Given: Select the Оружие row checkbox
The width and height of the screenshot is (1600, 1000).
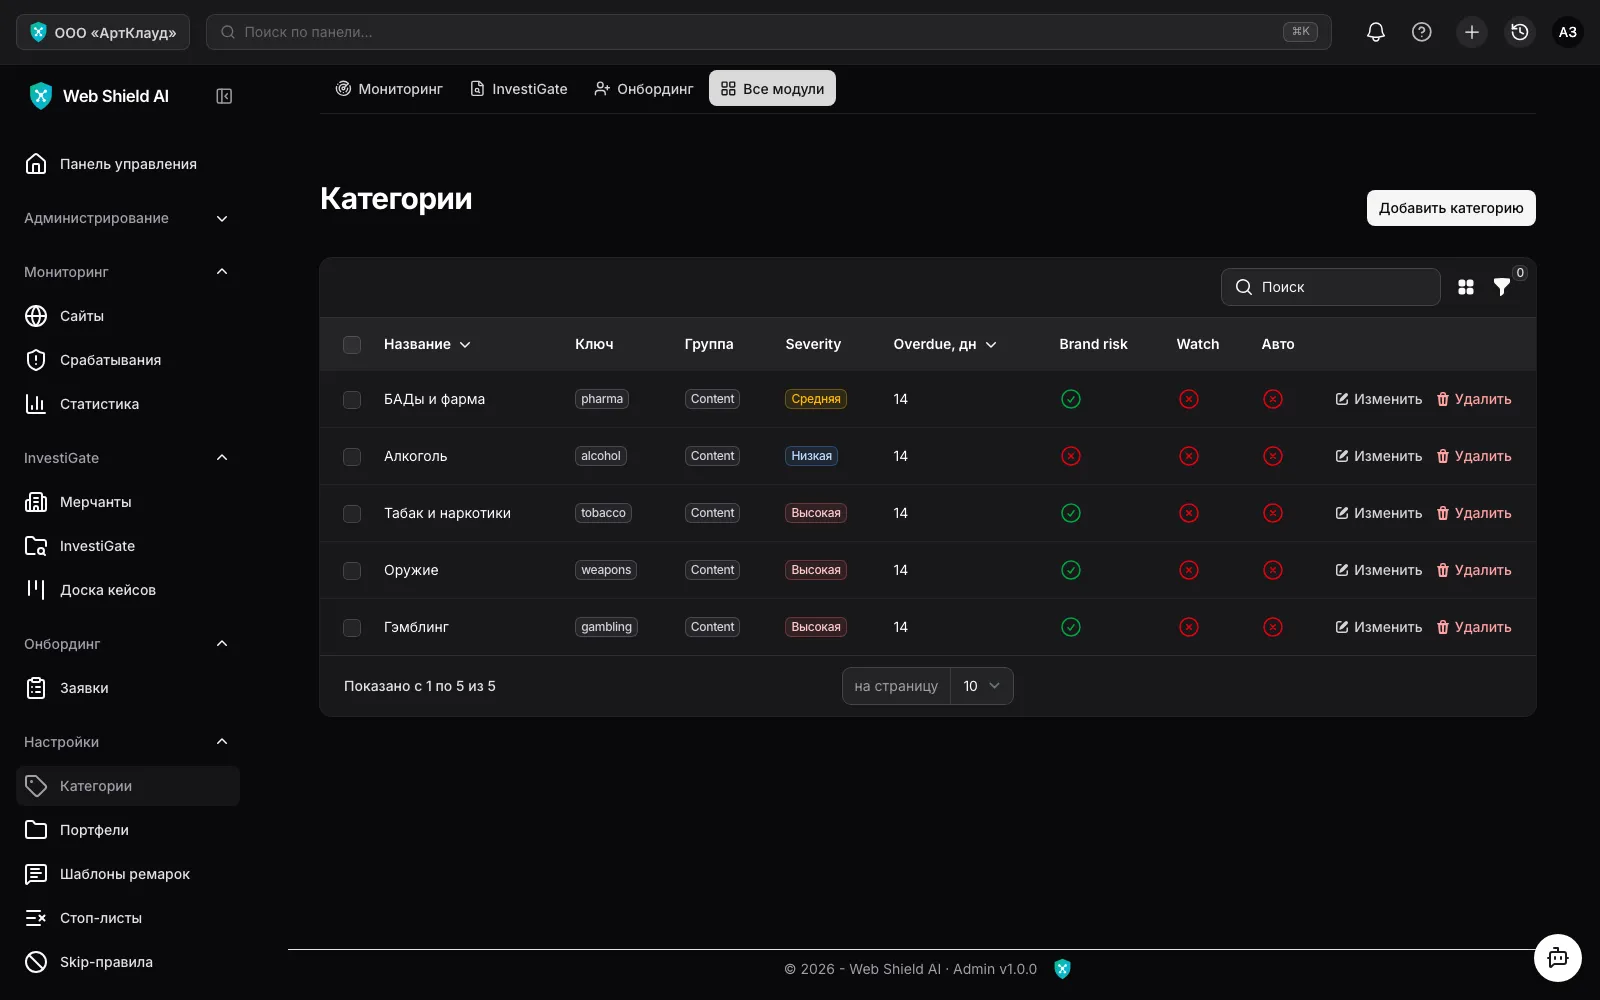Looking at the screenshot, I should [x=352, y=571].
